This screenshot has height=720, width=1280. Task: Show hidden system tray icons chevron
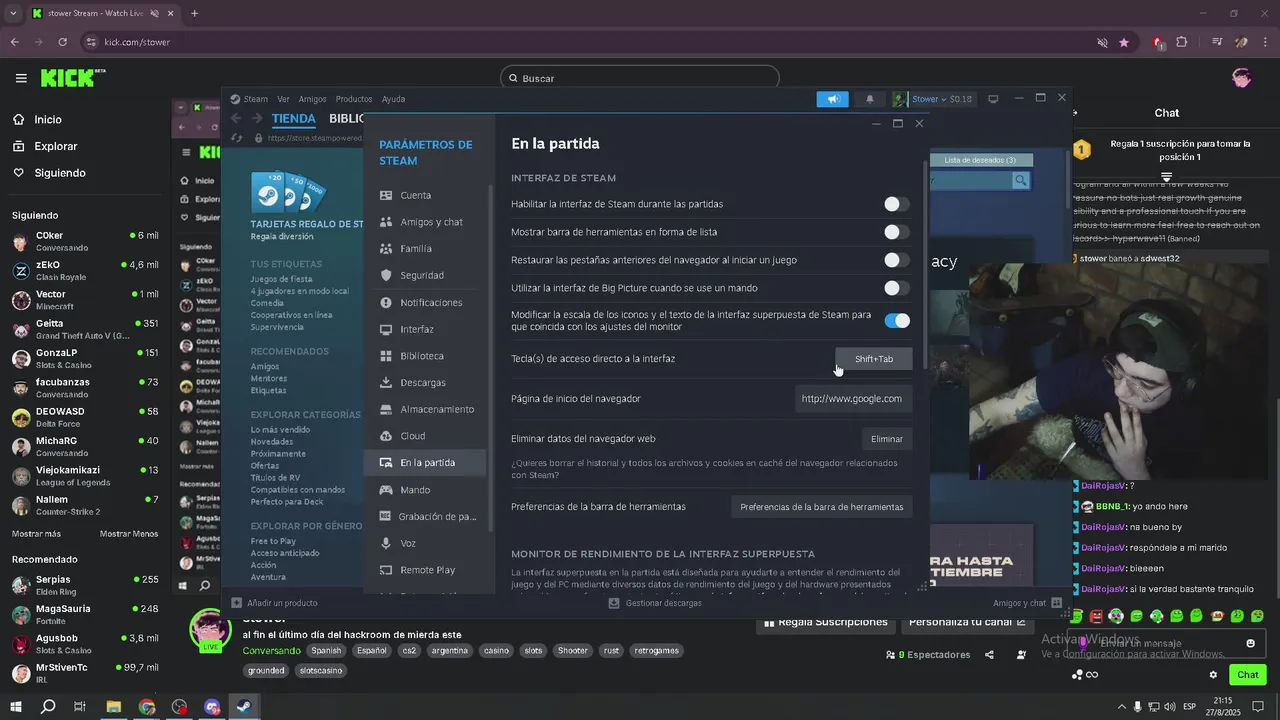[1121, 707]
